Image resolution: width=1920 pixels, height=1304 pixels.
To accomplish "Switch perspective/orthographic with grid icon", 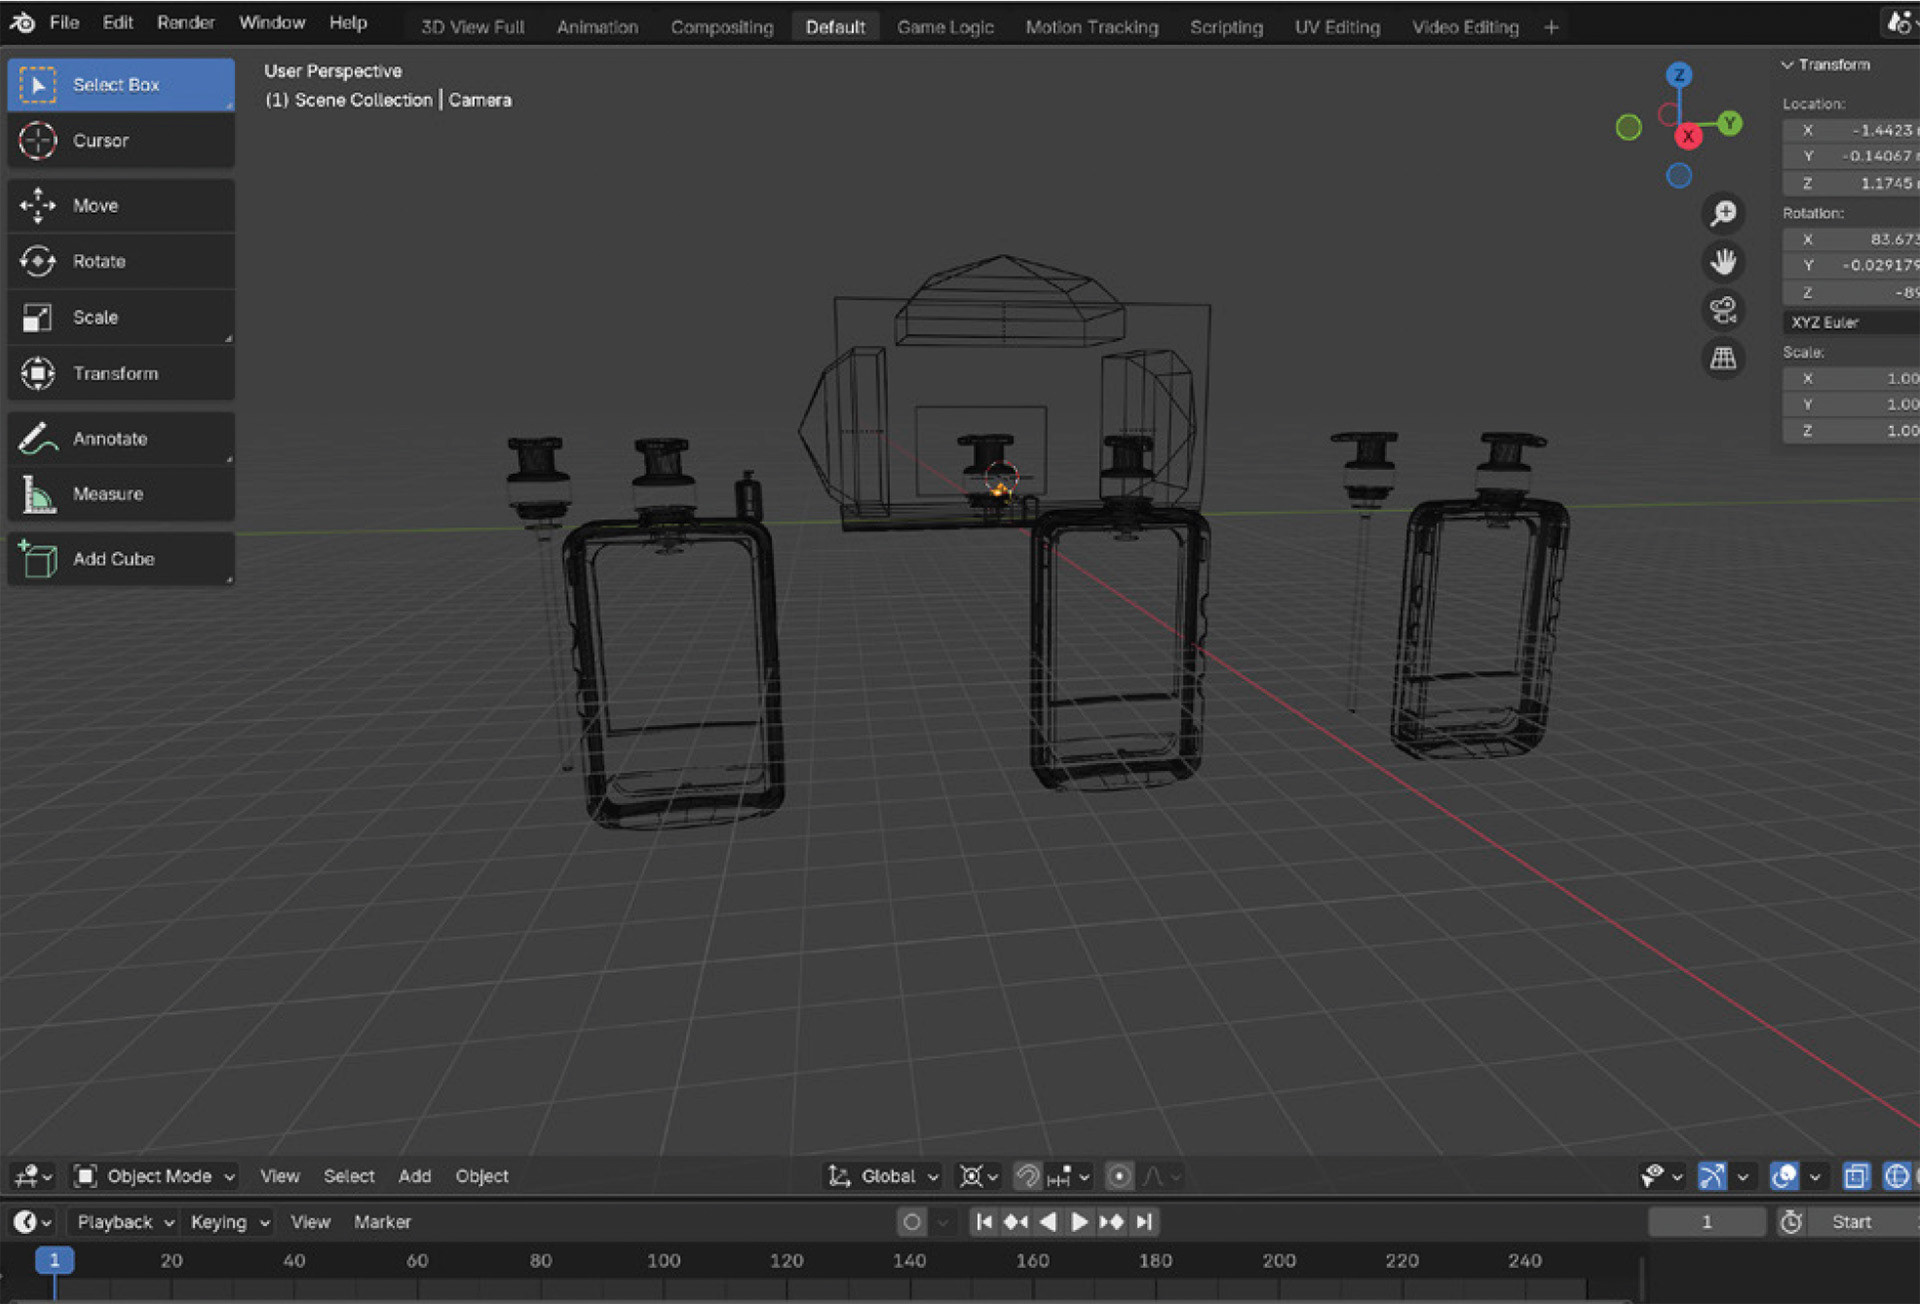I will click(x=1723, y=358).
